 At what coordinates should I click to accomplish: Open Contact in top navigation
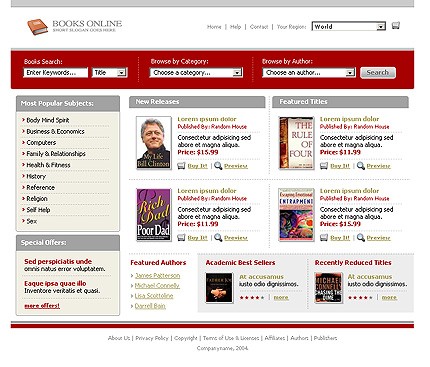pos(259,27)
